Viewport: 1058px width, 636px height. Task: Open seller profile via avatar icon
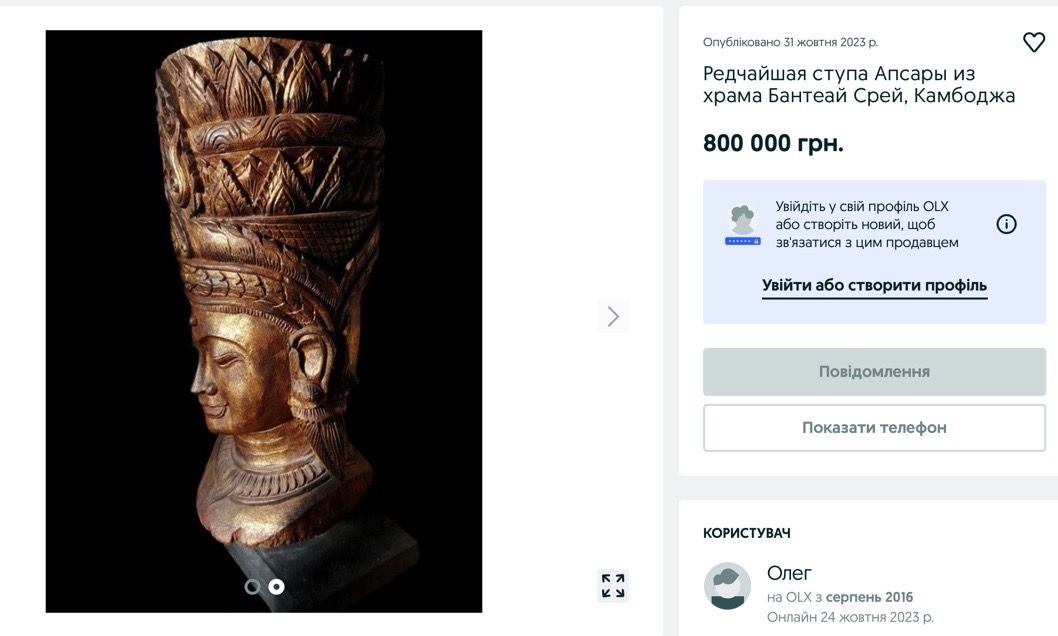pyautogui.click(x=727, y=585)
